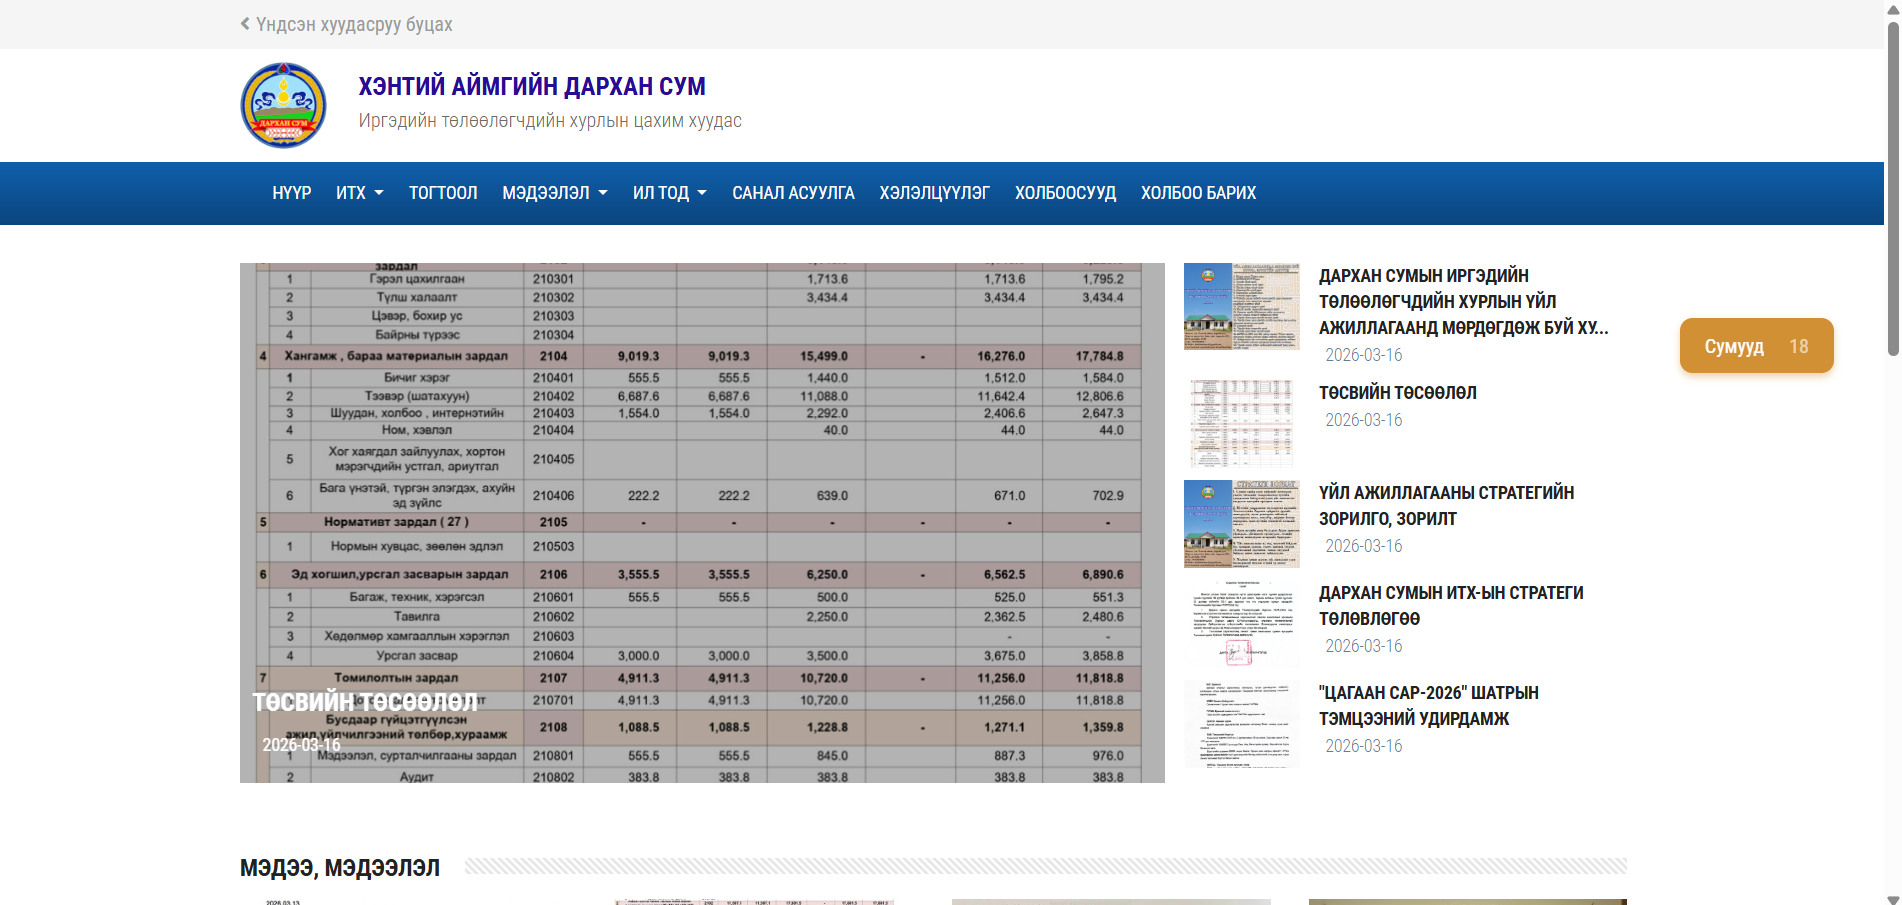Open the ХОЛБОО БАРИХ contact page
This screenshot has width=1902, height=905.
point(1198,193)
